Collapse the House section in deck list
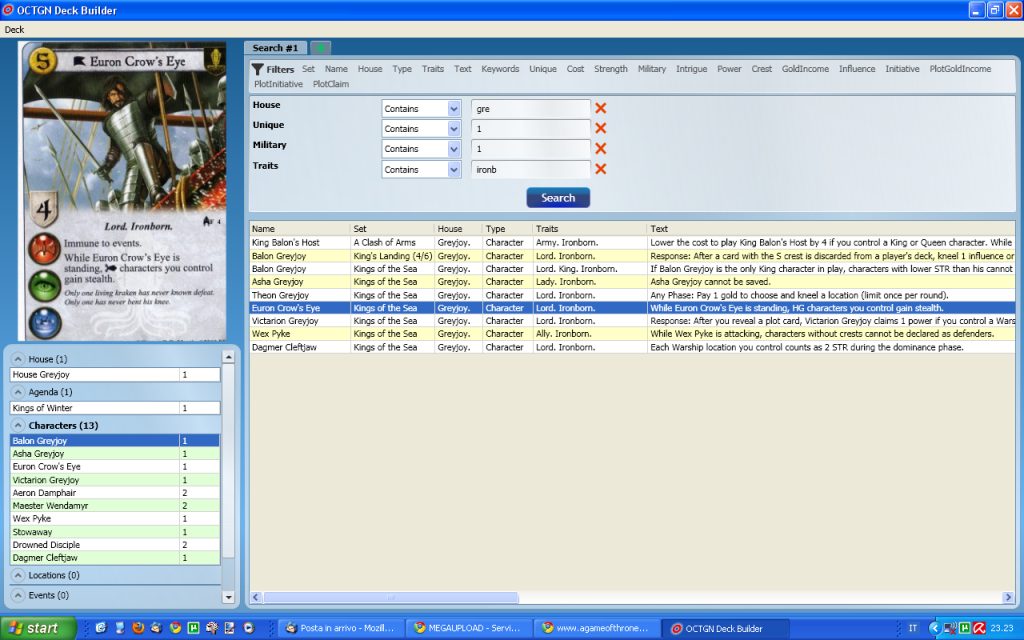Image resolution: width=1024 pixels, height=640 pixels. [17, 359]
